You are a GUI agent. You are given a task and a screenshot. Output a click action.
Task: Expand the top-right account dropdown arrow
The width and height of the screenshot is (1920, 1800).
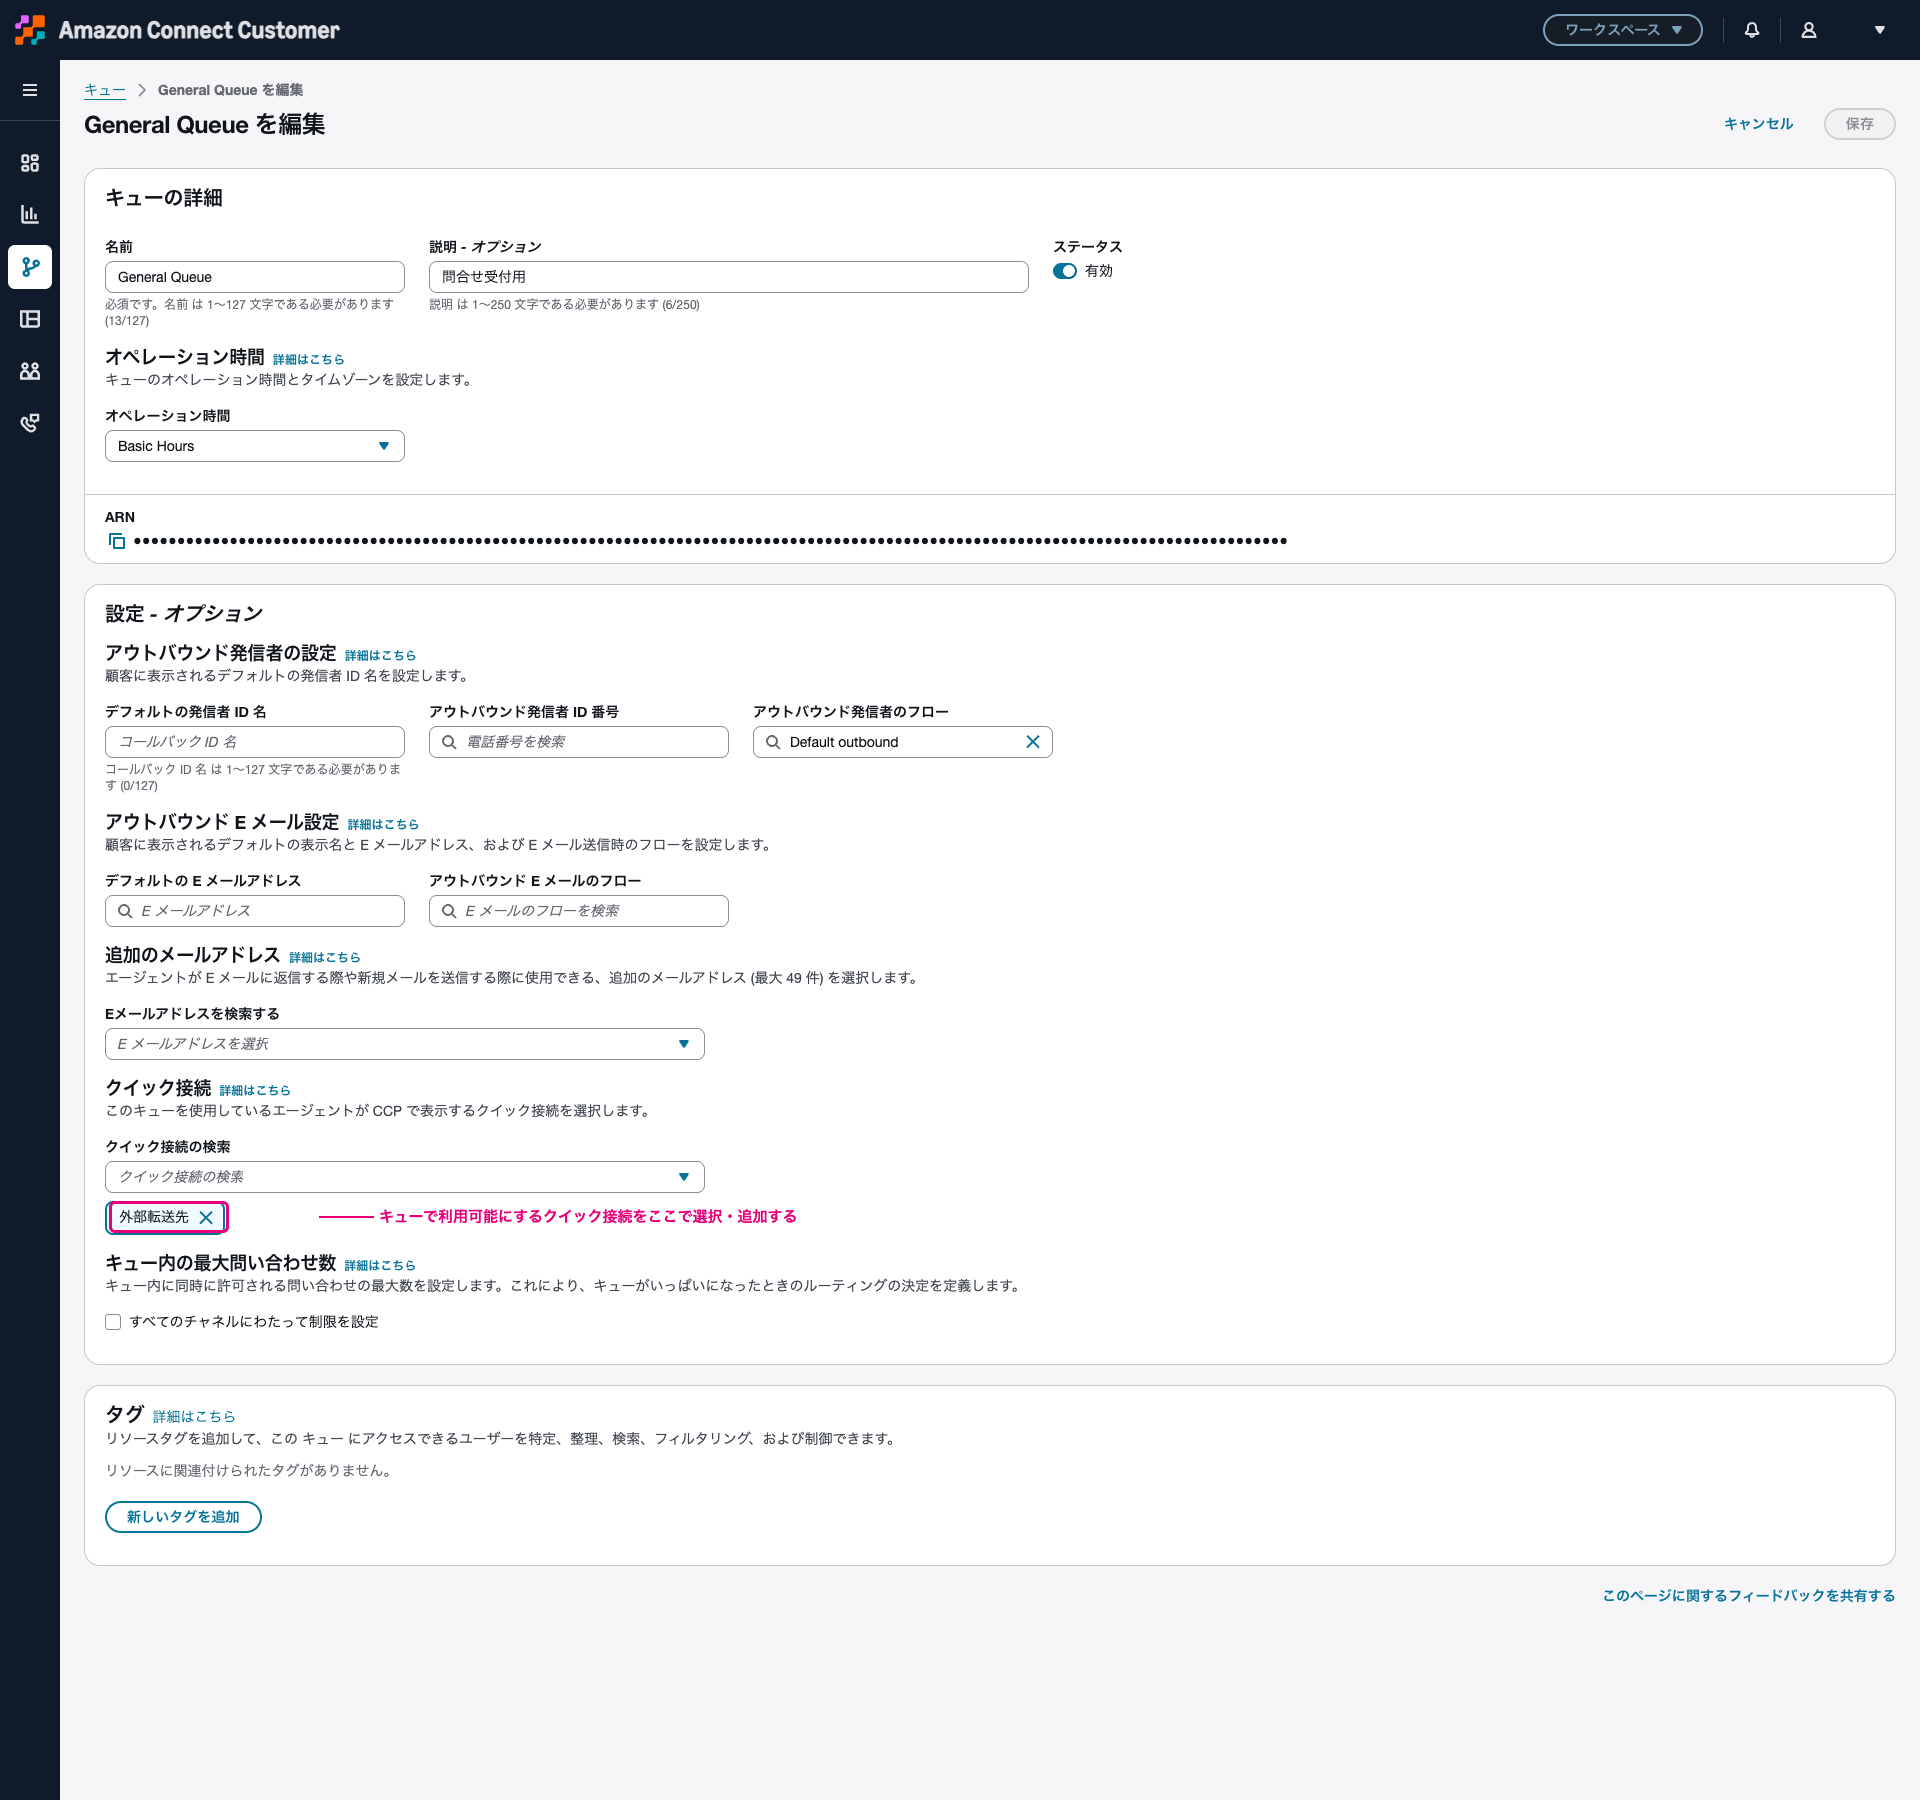(1880, 30)
